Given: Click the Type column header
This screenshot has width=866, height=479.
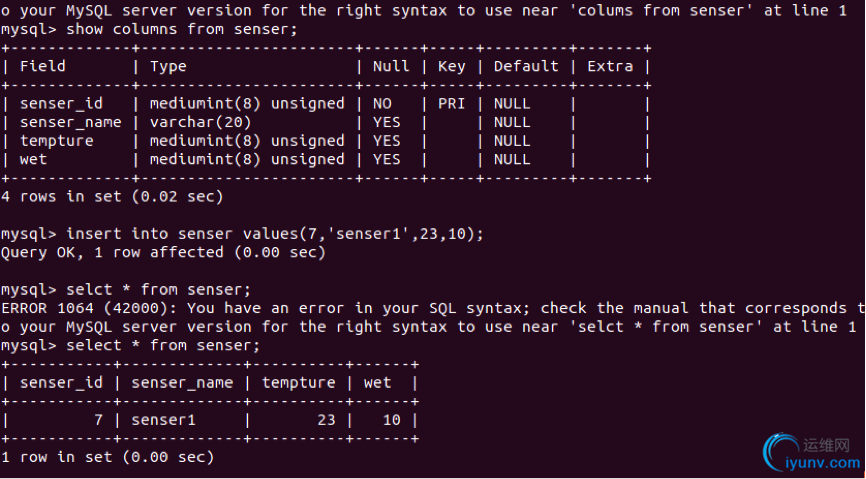Looking at the screenshot, I should 168,66.
